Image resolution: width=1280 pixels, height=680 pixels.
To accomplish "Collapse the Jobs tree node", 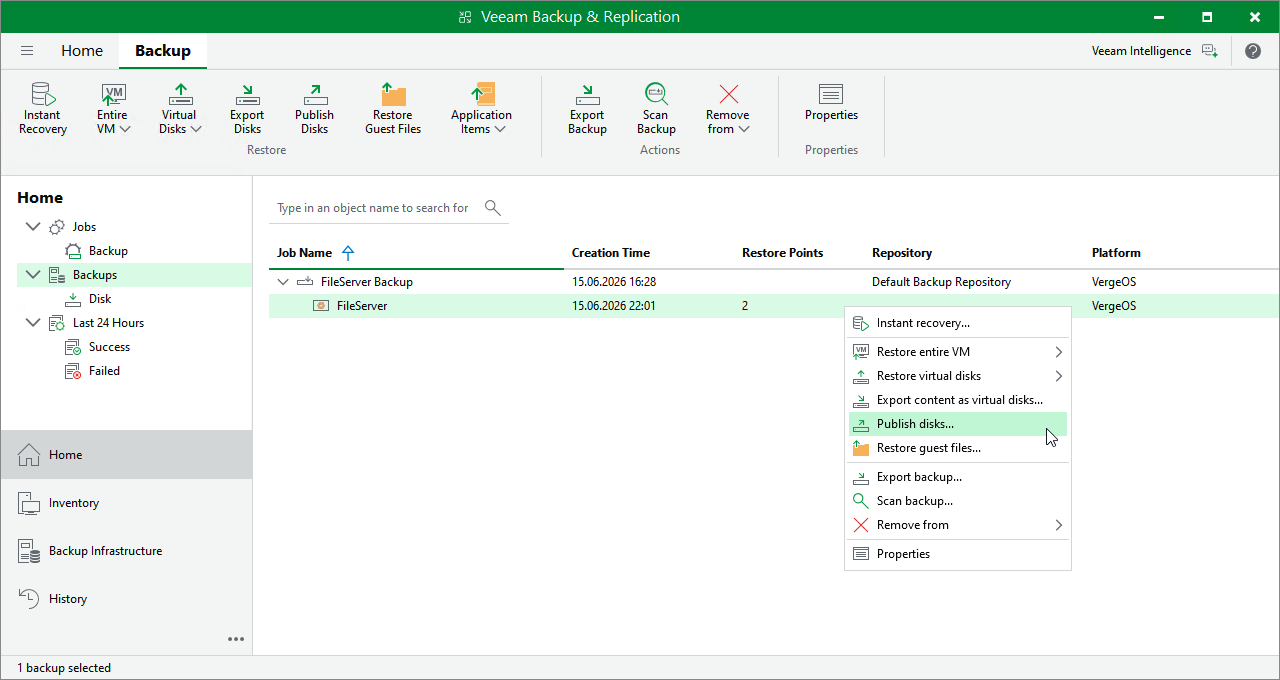I will point(33,227).
